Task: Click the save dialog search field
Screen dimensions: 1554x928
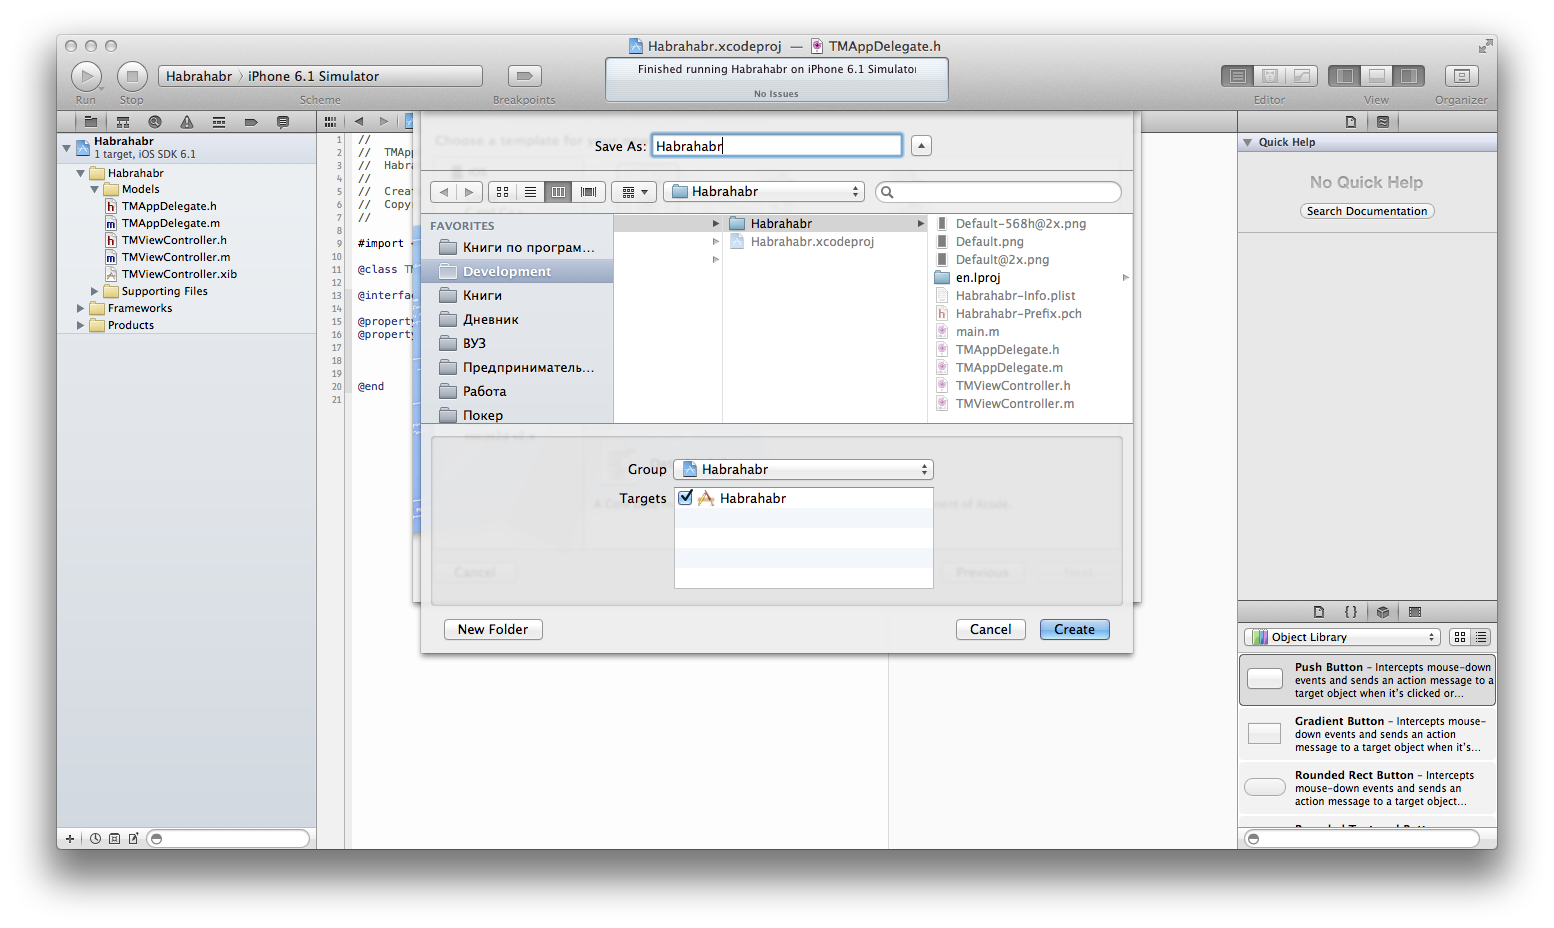Action: click(998, 192)
